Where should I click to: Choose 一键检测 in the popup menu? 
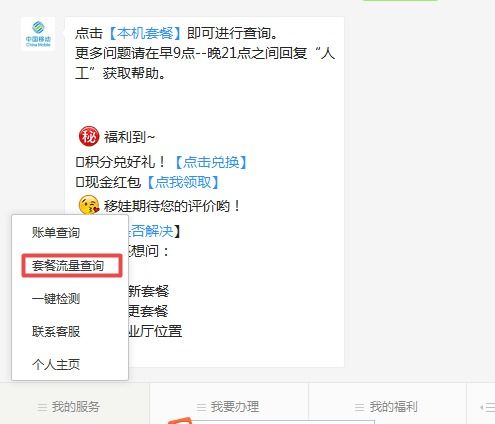tap(56, 298)
